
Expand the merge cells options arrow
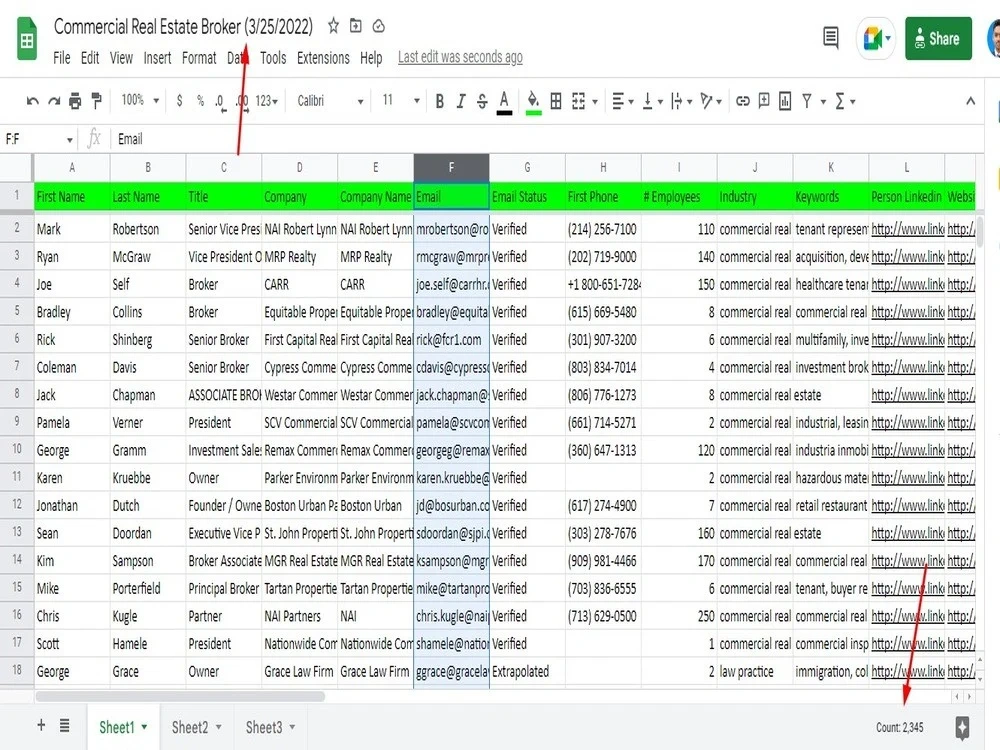[595, 101]
